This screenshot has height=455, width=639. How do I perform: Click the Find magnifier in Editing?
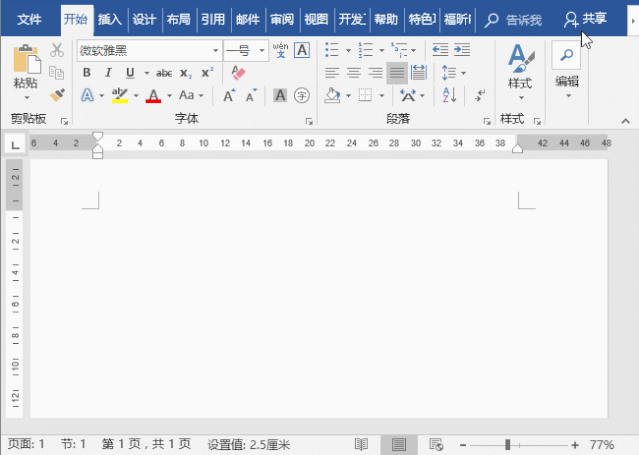click(x=566, y=54)
